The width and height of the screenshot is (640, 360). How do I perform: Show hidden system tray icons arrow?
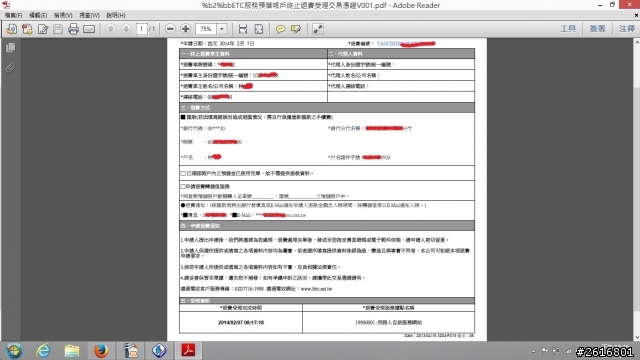[533, 351]
